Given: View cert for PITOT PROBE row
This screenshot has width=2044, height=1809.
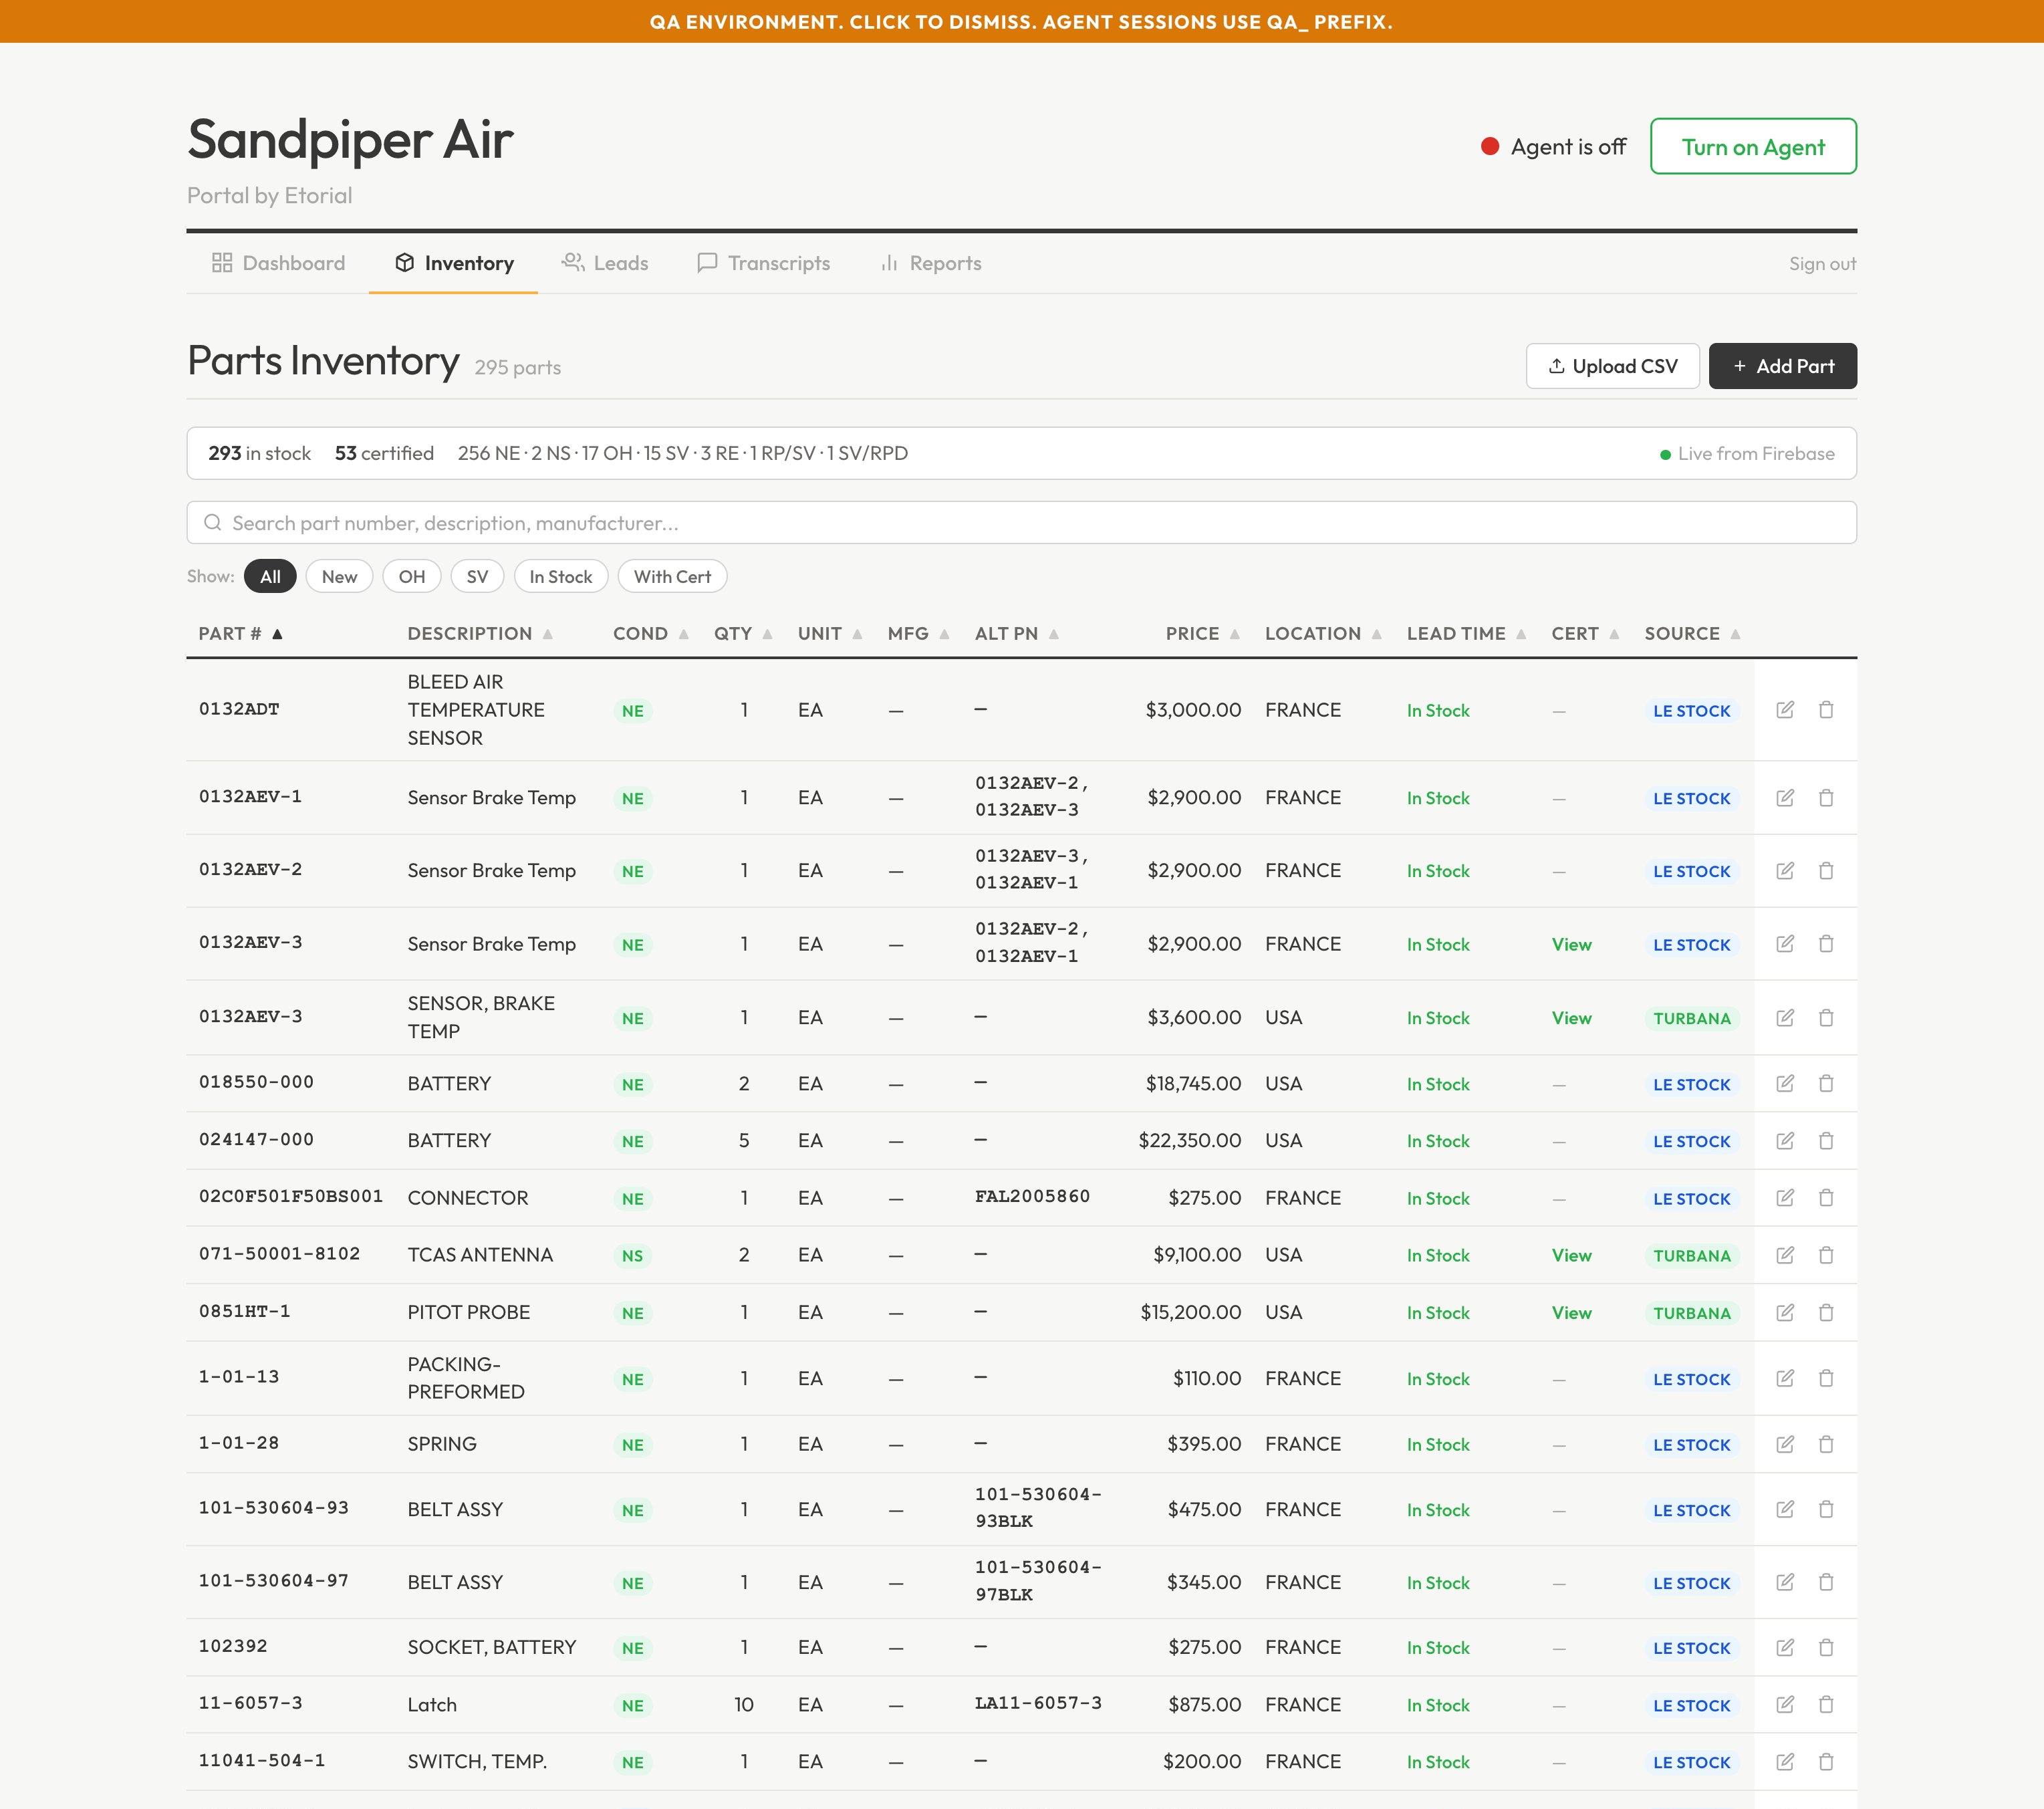Looking at the screenshot, I should click(x=1571, y=1313).
